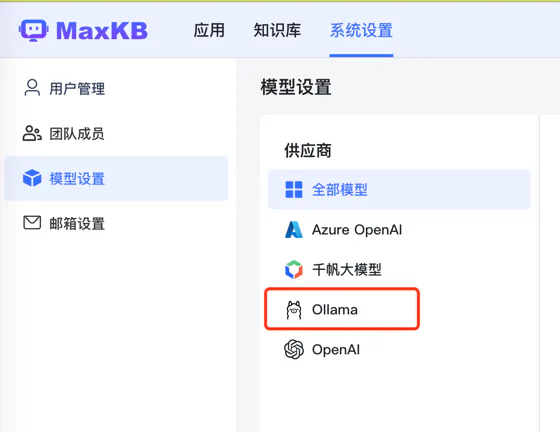560x432 pixels.
Task: Open the 应用 tab
Action: pyautogui.click(x=209, y=30)
